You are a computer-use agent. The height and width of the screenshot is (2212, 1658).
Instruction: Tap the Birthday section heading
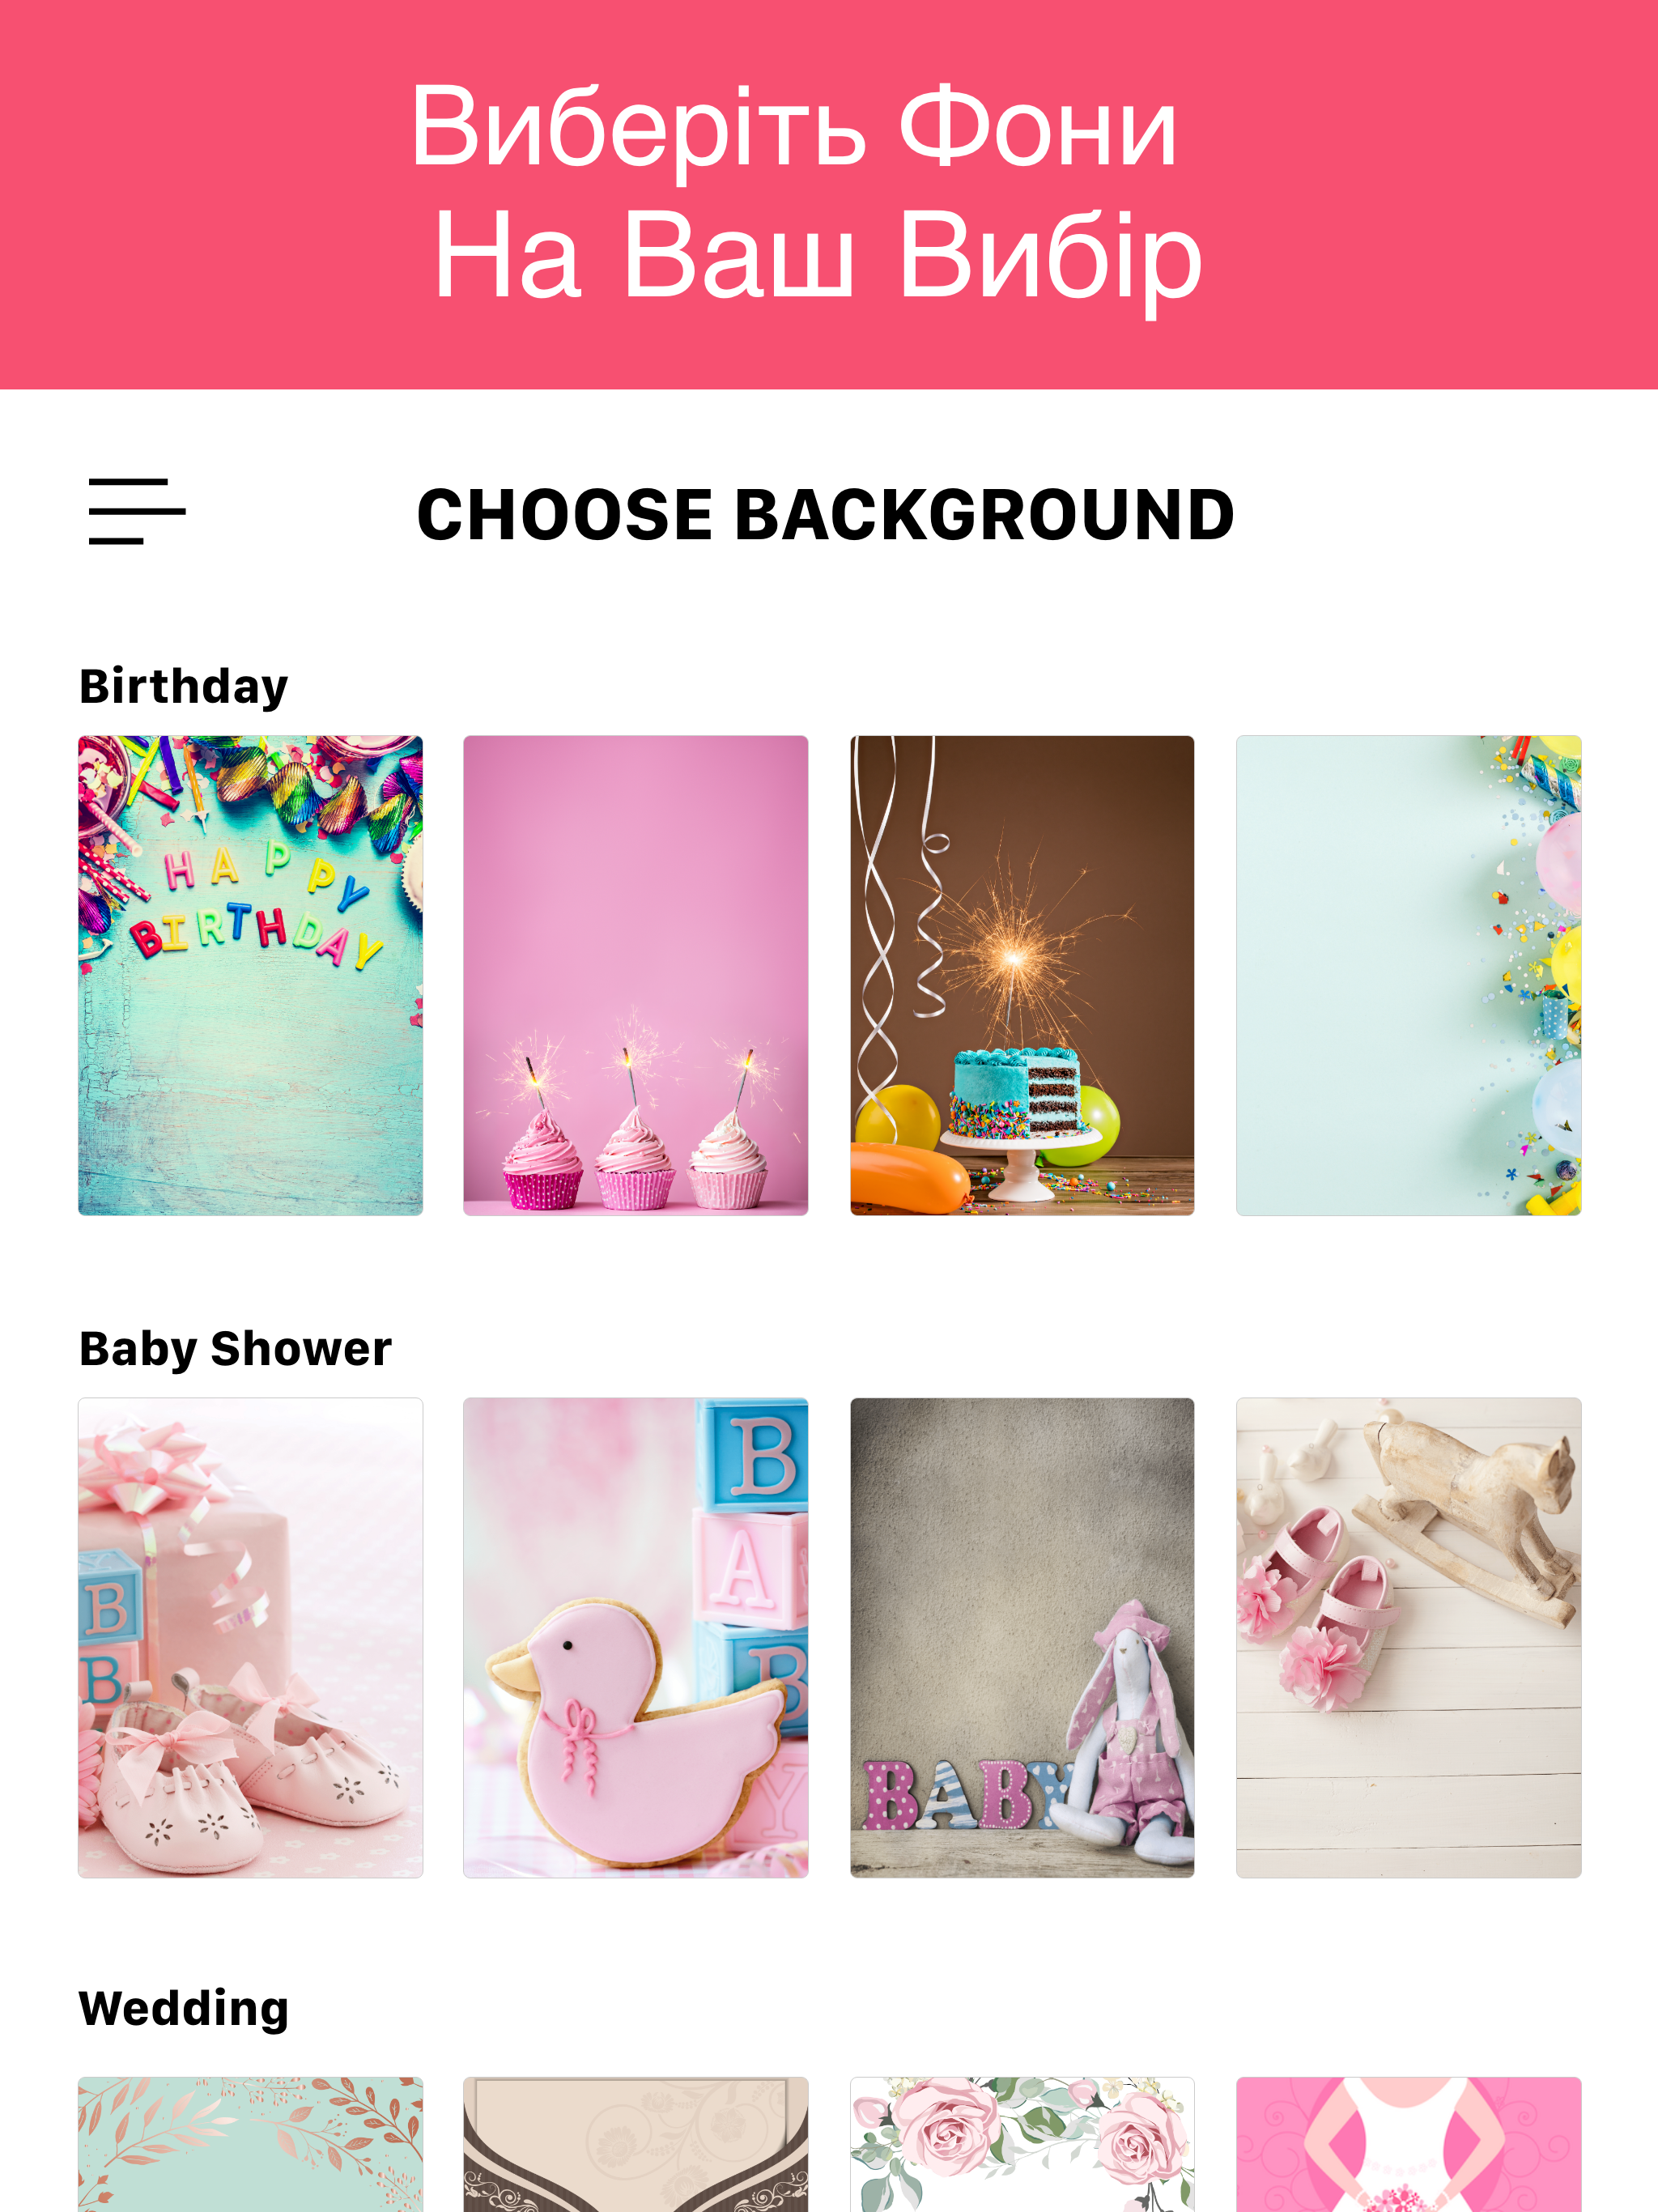click(x=184, y=687)
